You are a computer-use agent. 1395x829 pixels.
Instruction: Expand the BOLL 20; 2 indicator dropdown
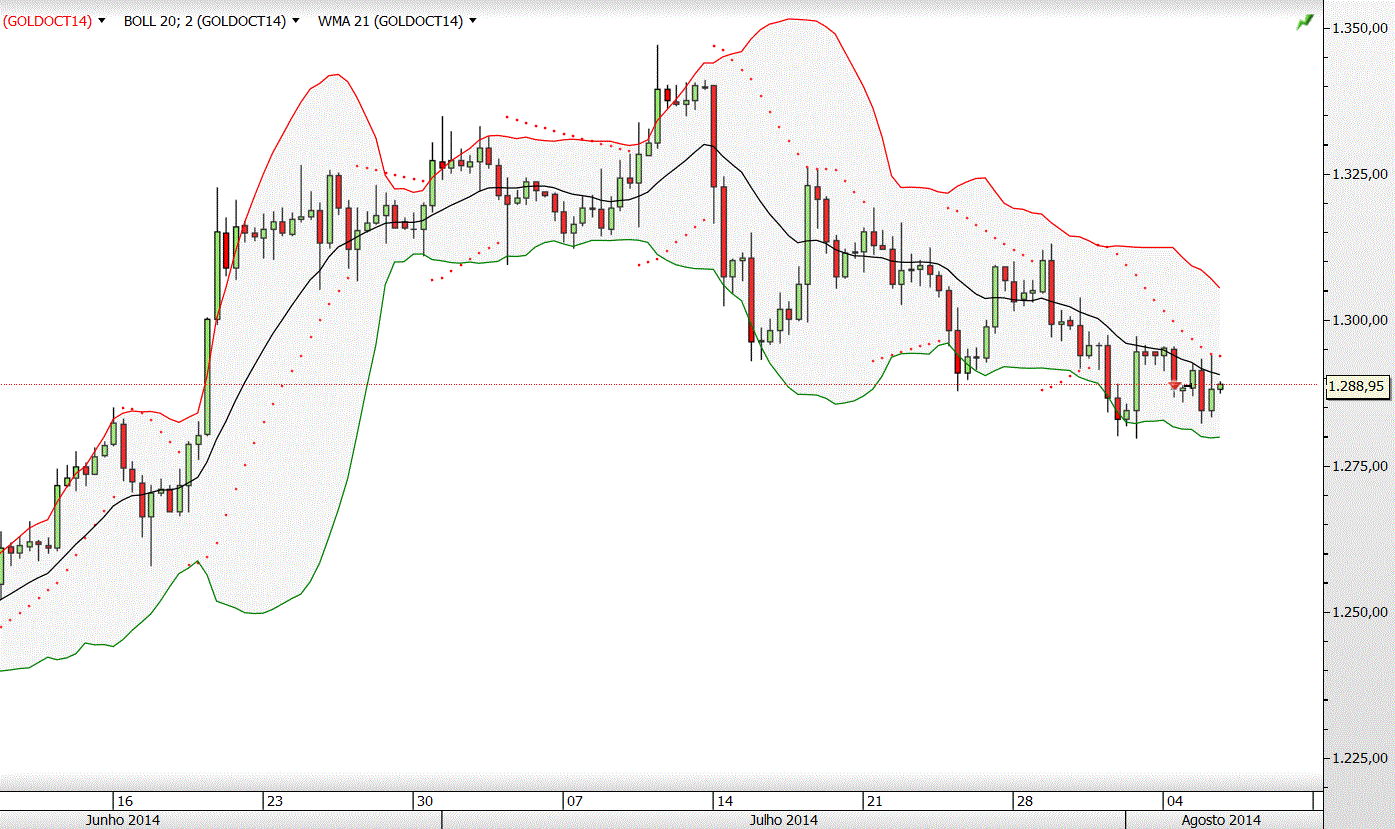296,21
